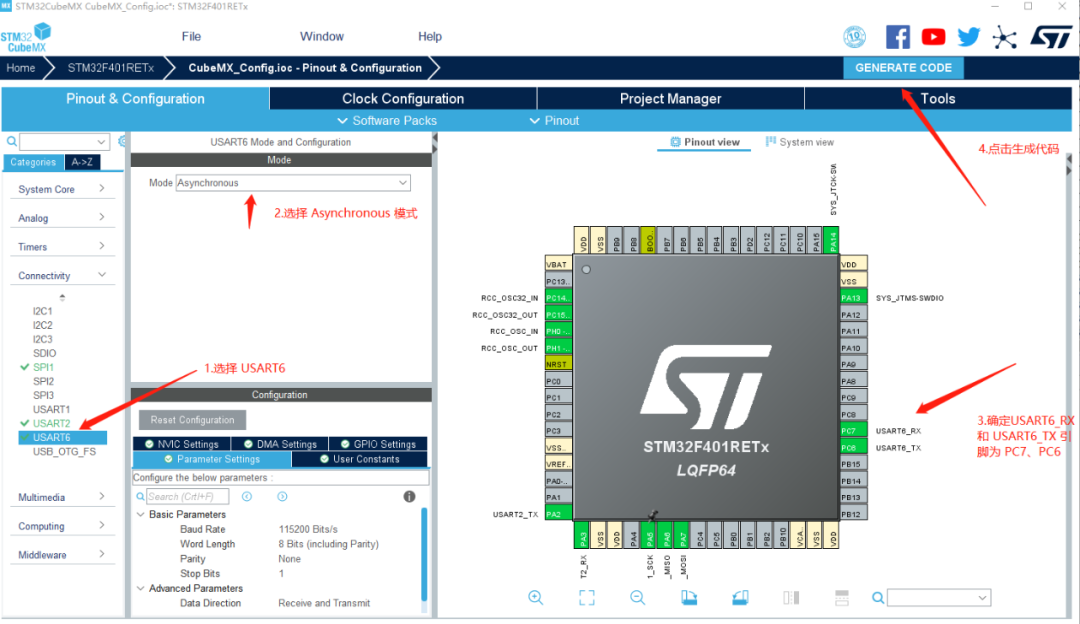Open GPIO Settings tab
The height and width of the screenshot is (624, 1080).
[378, 444]
